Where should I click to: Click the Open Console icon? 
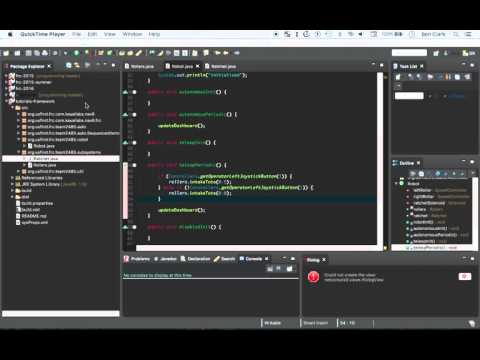pyautogui.click(x=289, y=268)
